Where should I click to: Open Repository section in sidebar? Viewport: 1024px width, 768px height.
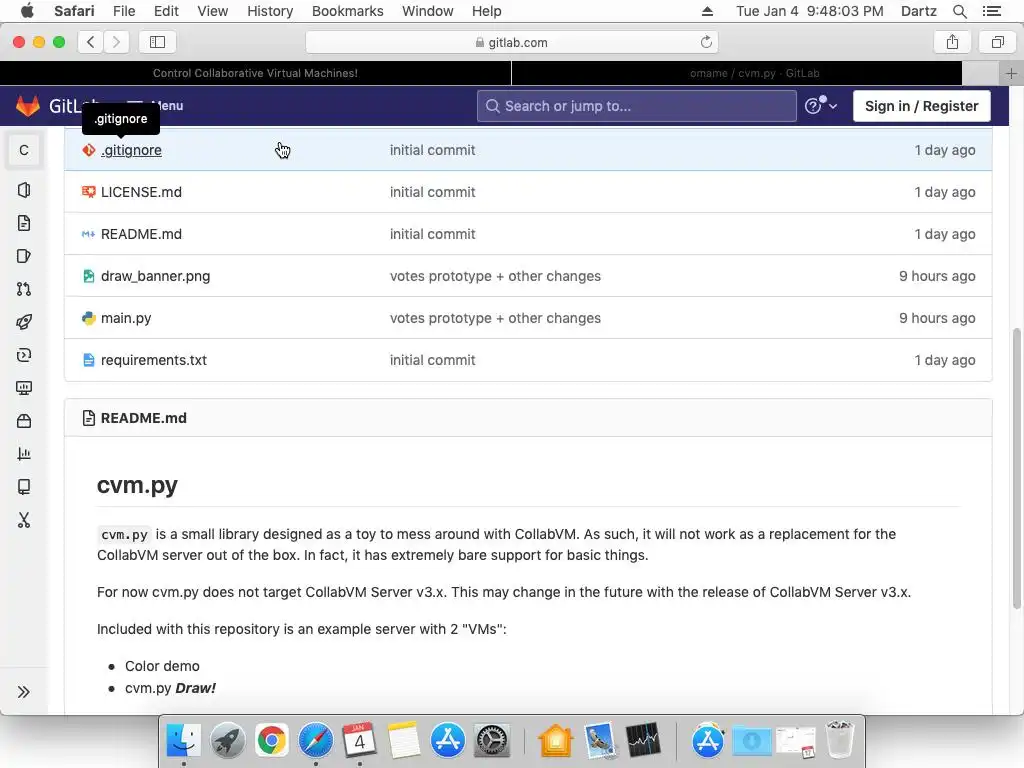click(24, 223)
